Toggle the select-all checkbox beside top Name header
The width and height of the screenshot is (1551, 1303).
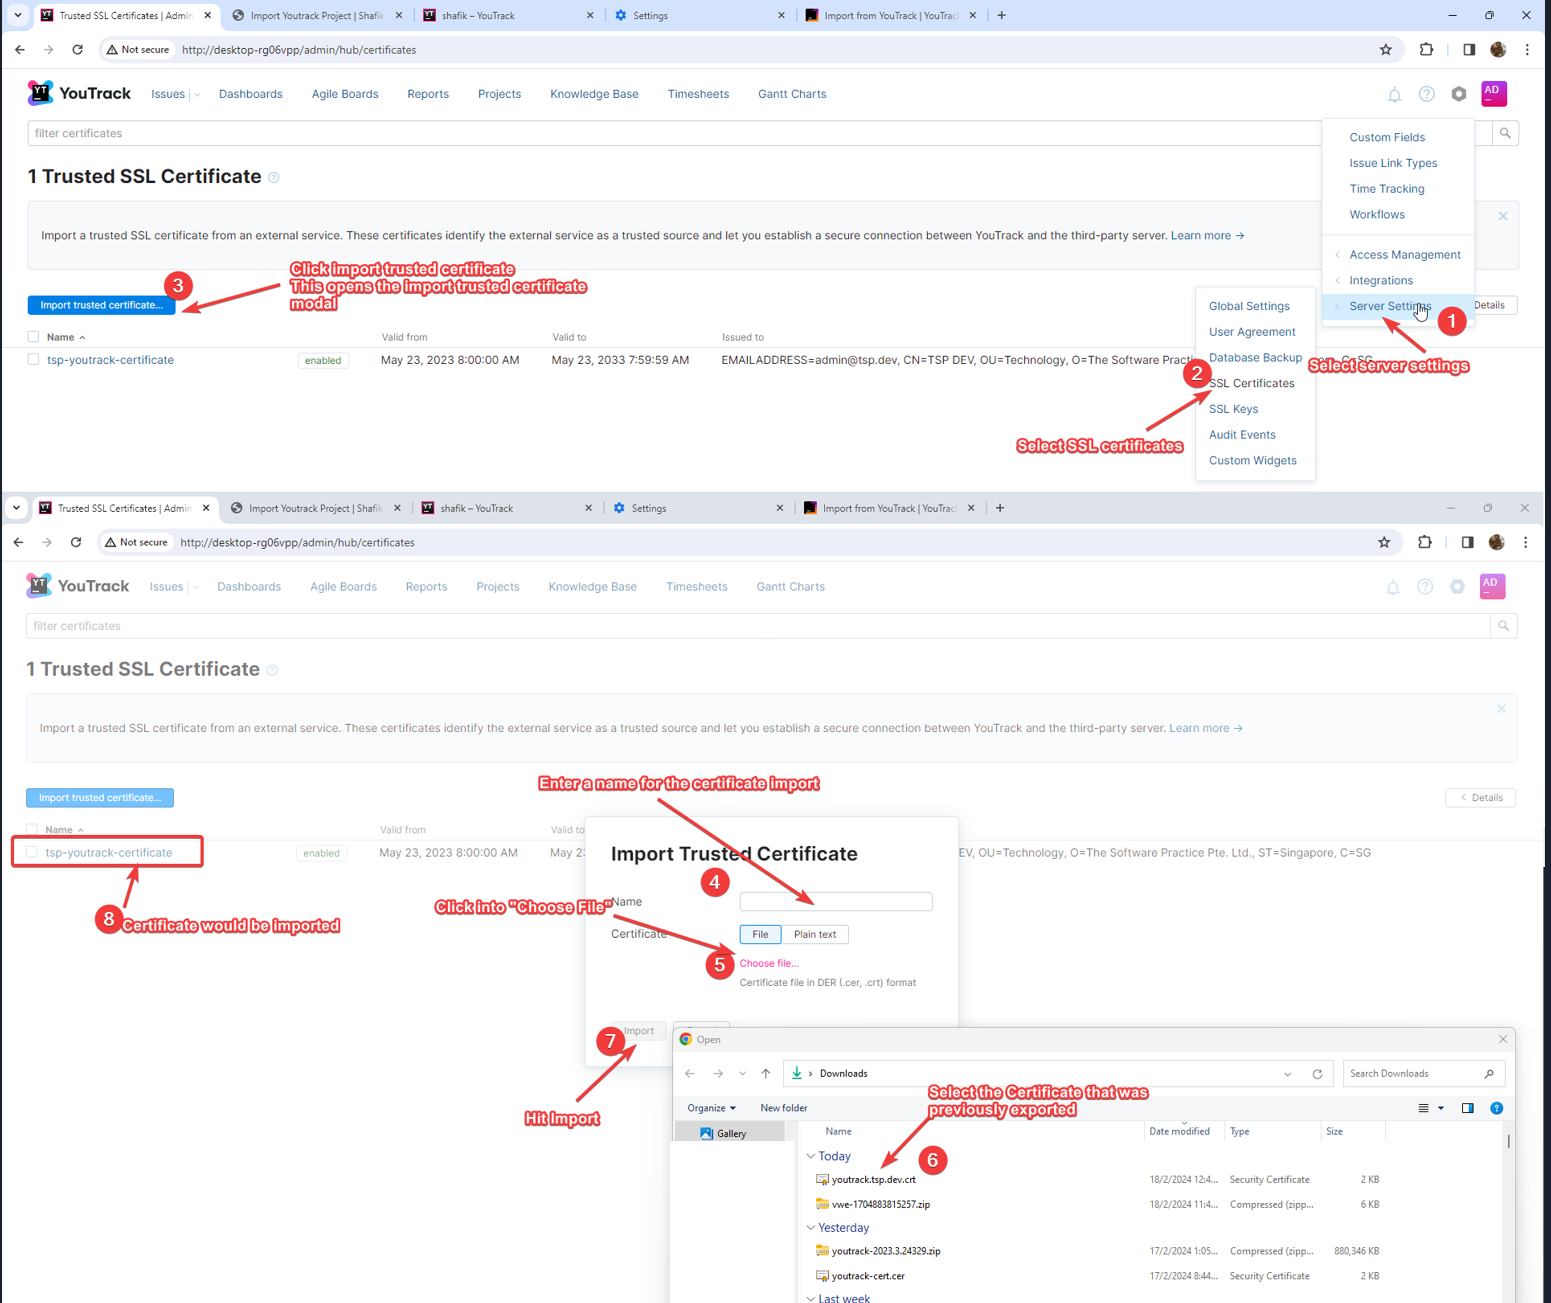coord(34,337)
